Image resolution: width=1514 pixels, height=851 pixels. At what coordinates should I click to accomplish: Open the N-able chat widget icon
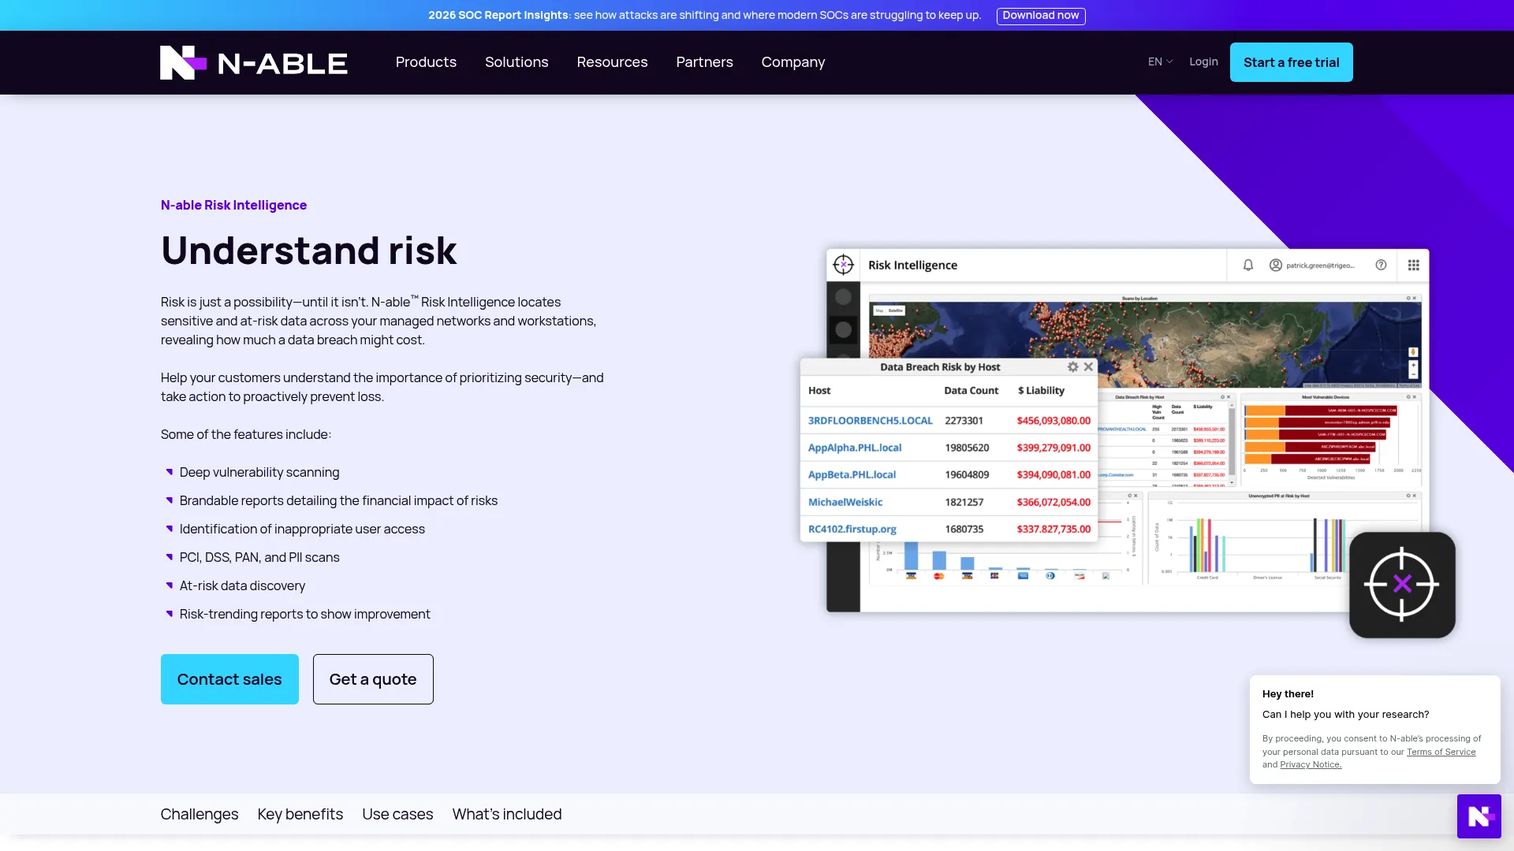1479,816
